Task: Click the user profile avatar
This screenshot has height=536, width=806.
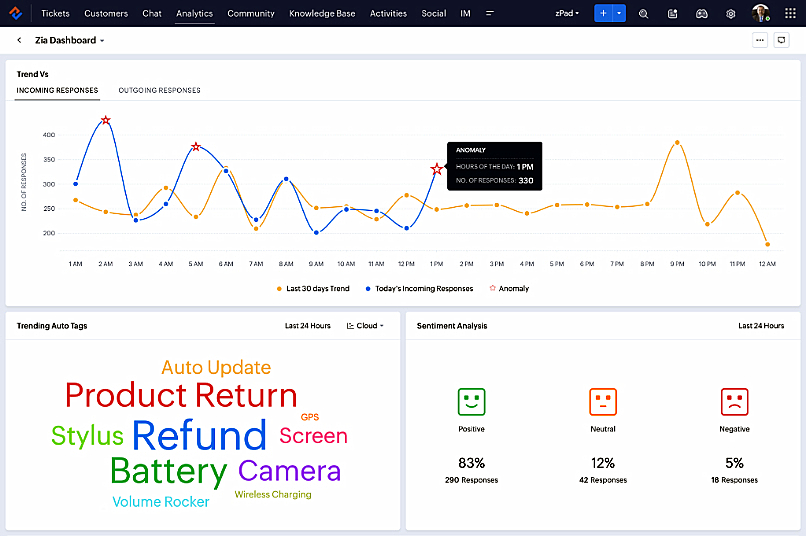Action: point(761,14)
